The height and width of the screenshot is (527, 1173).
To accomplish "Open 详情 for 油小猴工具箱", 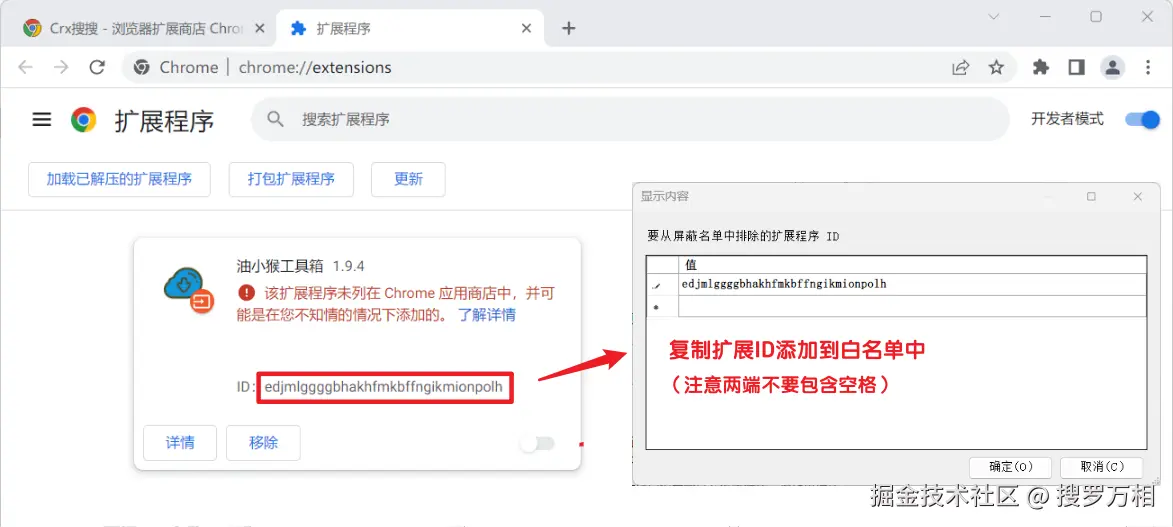I will pos(180,442).
